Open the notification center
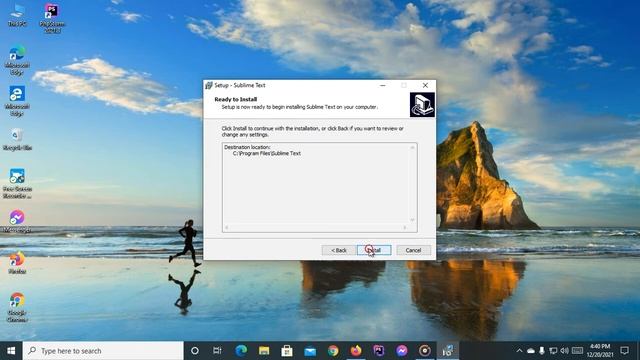 tap(624, 351)
